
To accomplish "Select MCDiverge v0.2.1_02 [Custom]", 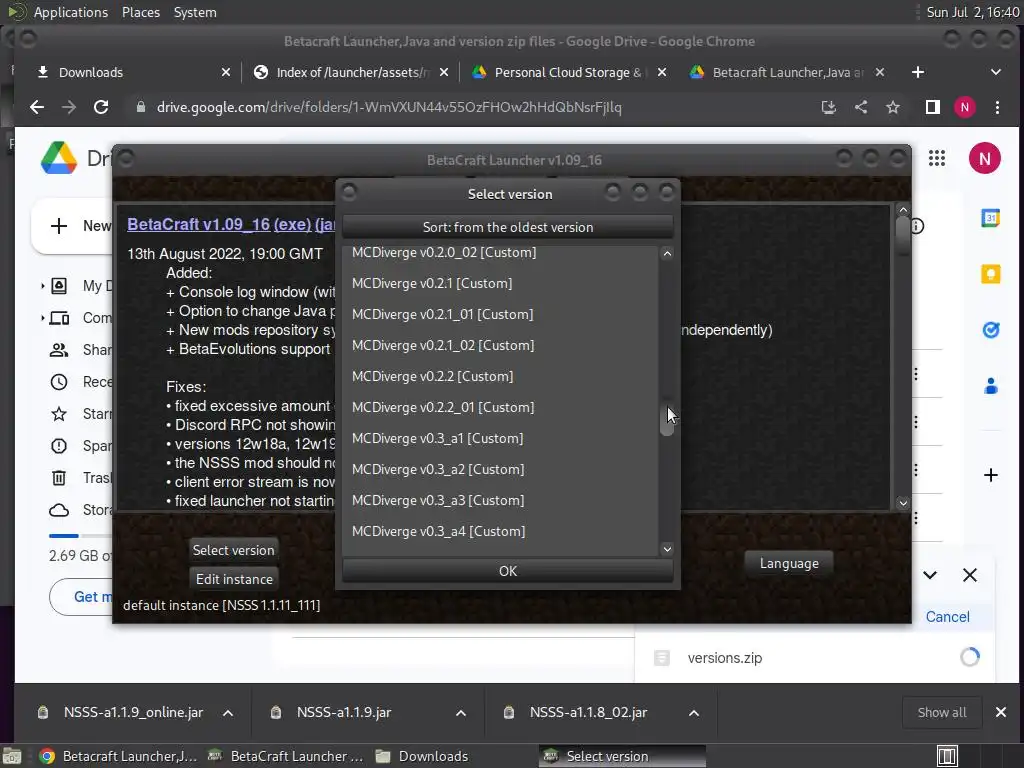I will (x=501, y=345).
